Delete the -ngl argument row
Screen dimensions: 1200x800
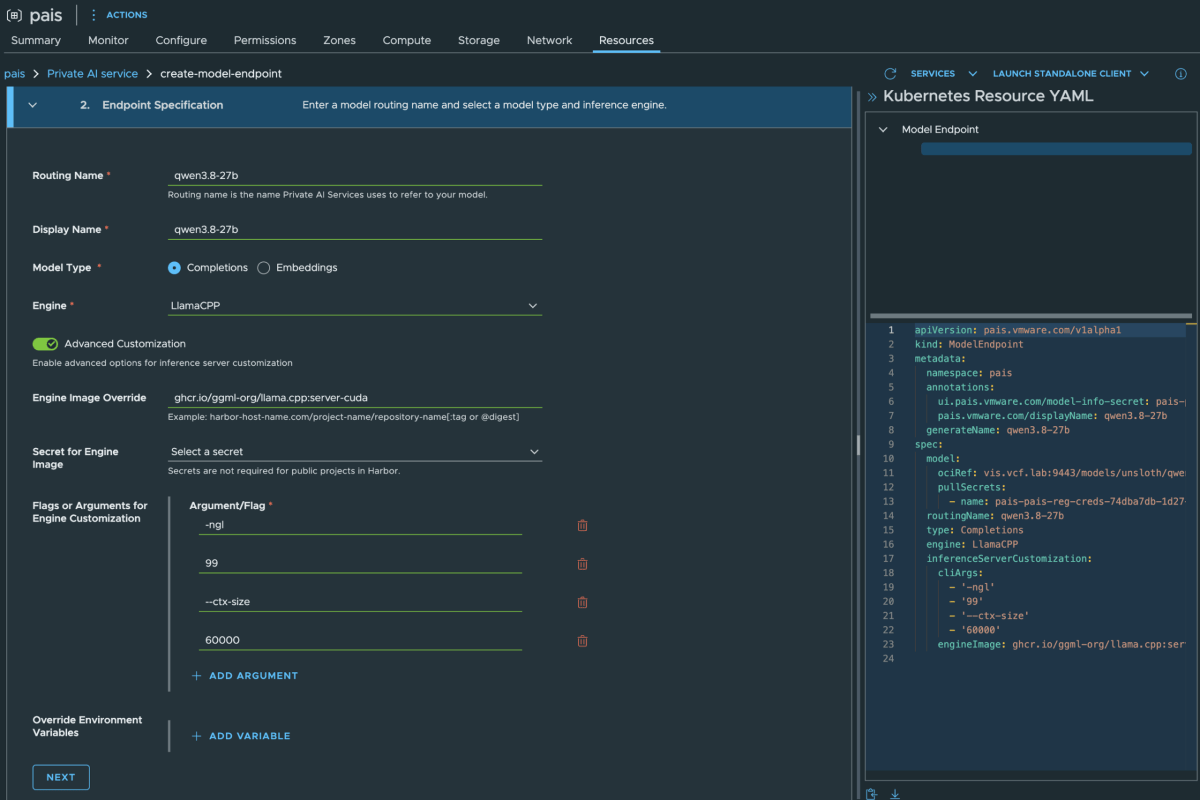[582, 525]
